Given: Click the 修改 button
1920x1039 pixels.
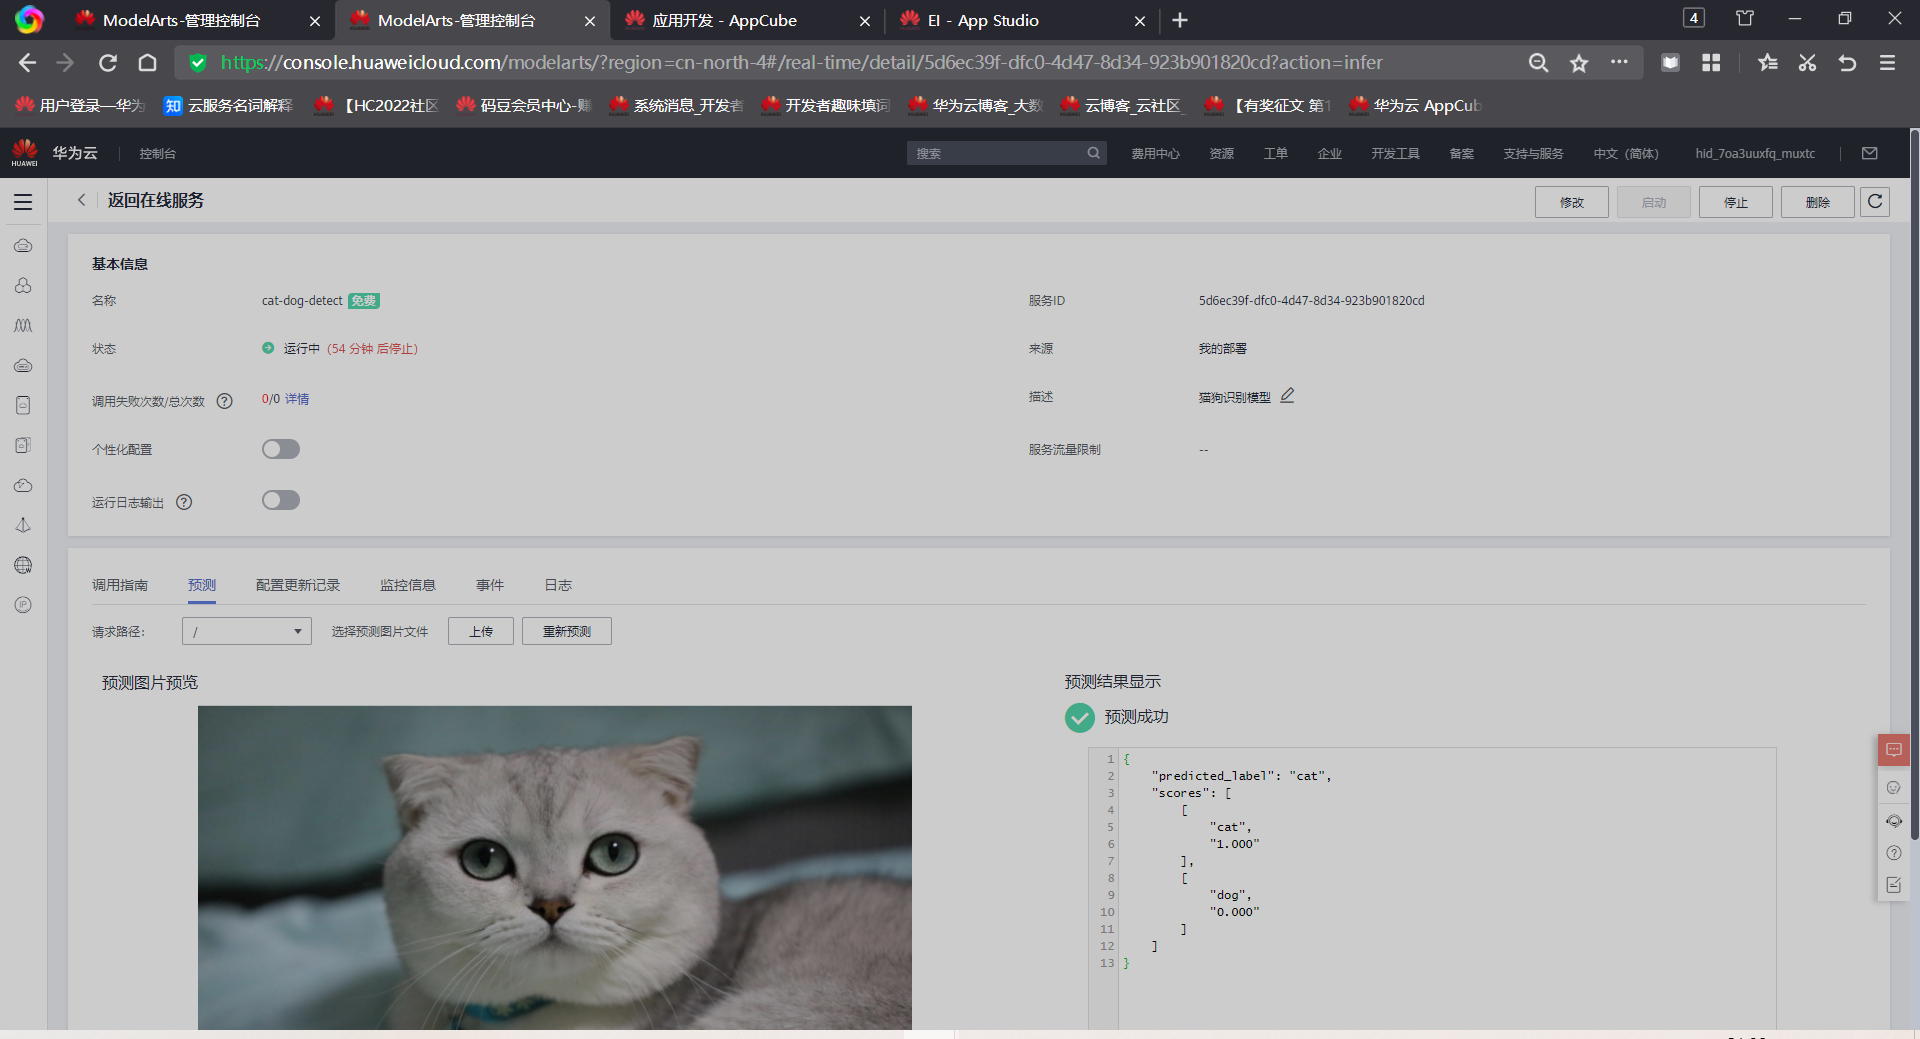Looking at the screenshot, I should pos(1572,202).
